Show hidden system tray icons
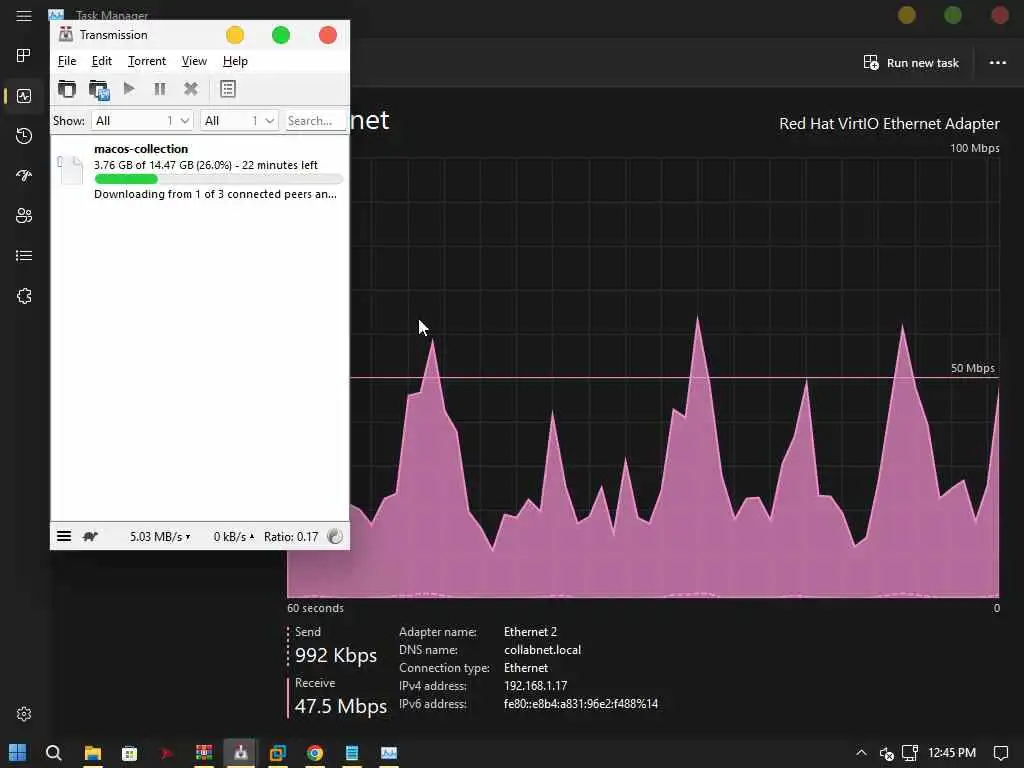 861,753
